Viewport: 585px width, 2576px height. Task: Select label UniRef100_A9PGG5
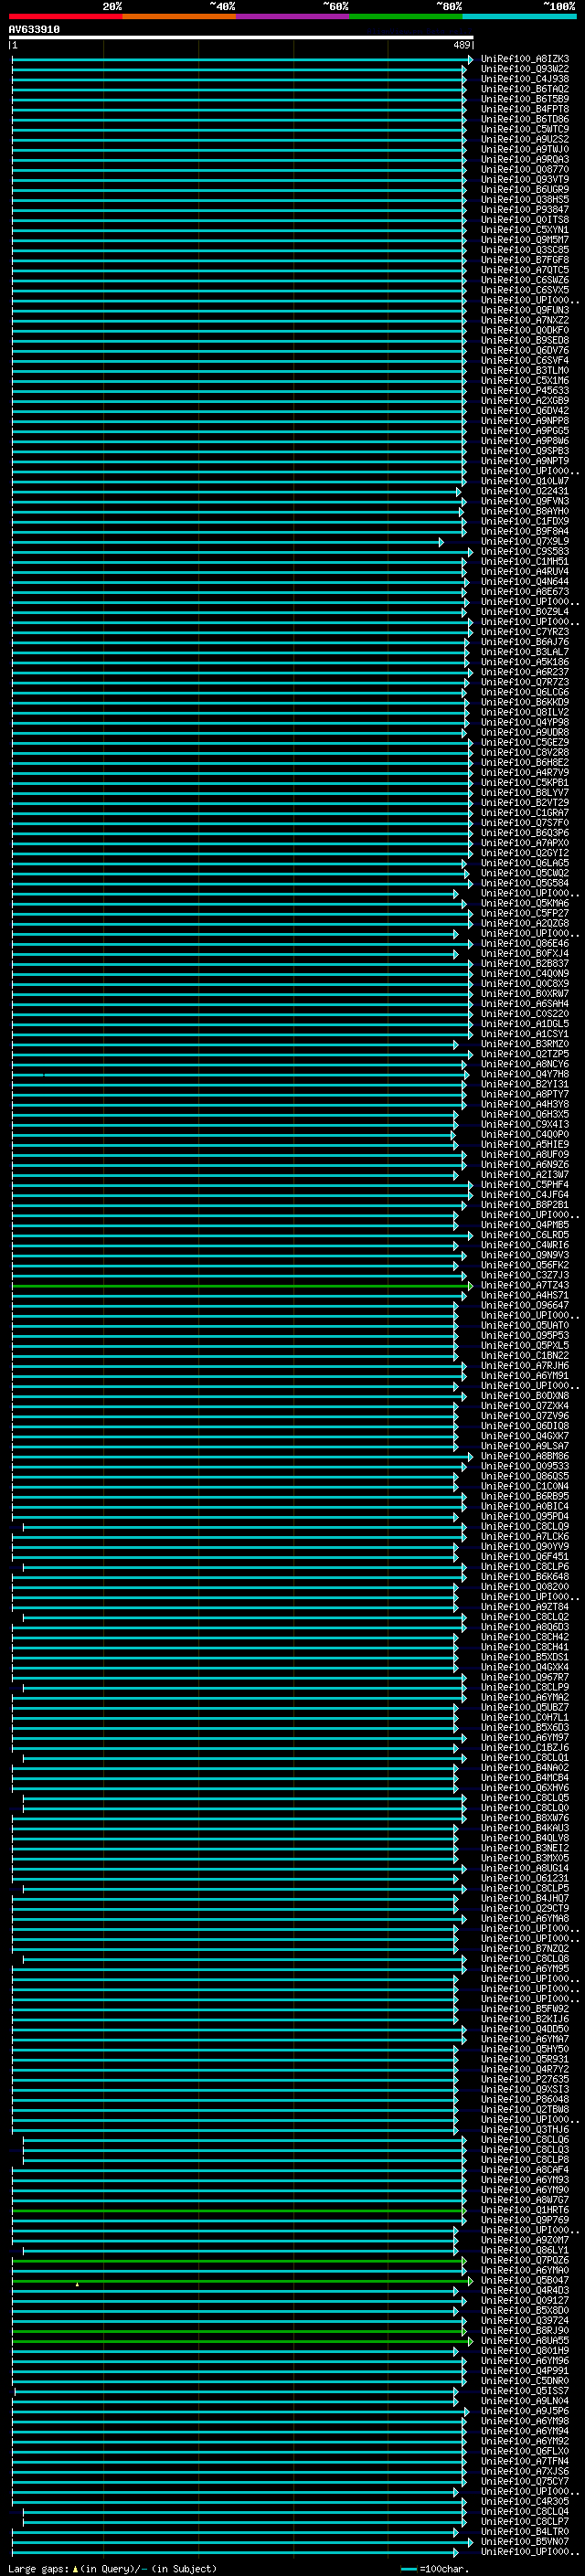525,431
